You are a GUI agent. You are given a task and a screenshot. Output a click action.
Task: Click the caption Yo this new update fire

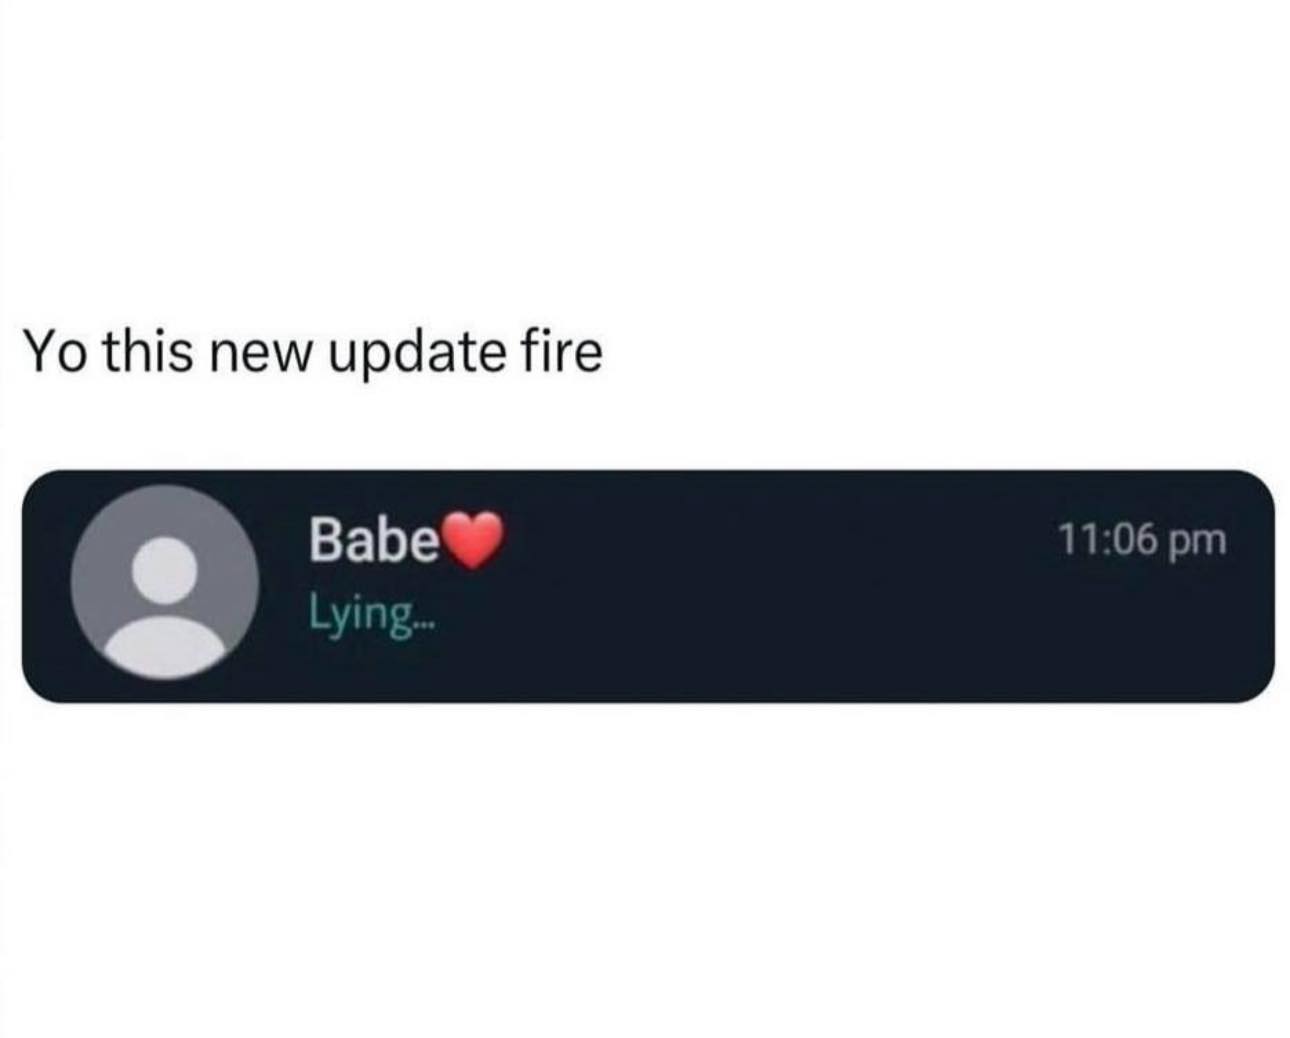pos(314,353)
